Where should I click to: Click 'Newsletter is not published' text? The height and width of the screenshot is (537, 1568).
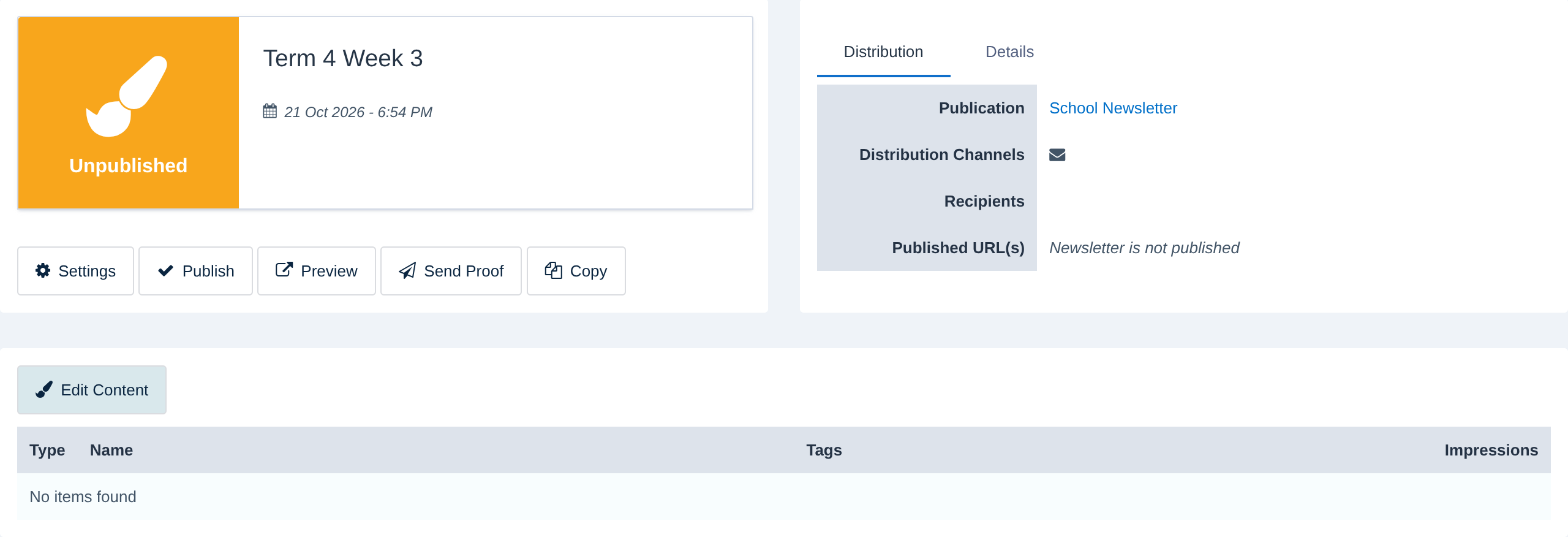[1144, 248]
